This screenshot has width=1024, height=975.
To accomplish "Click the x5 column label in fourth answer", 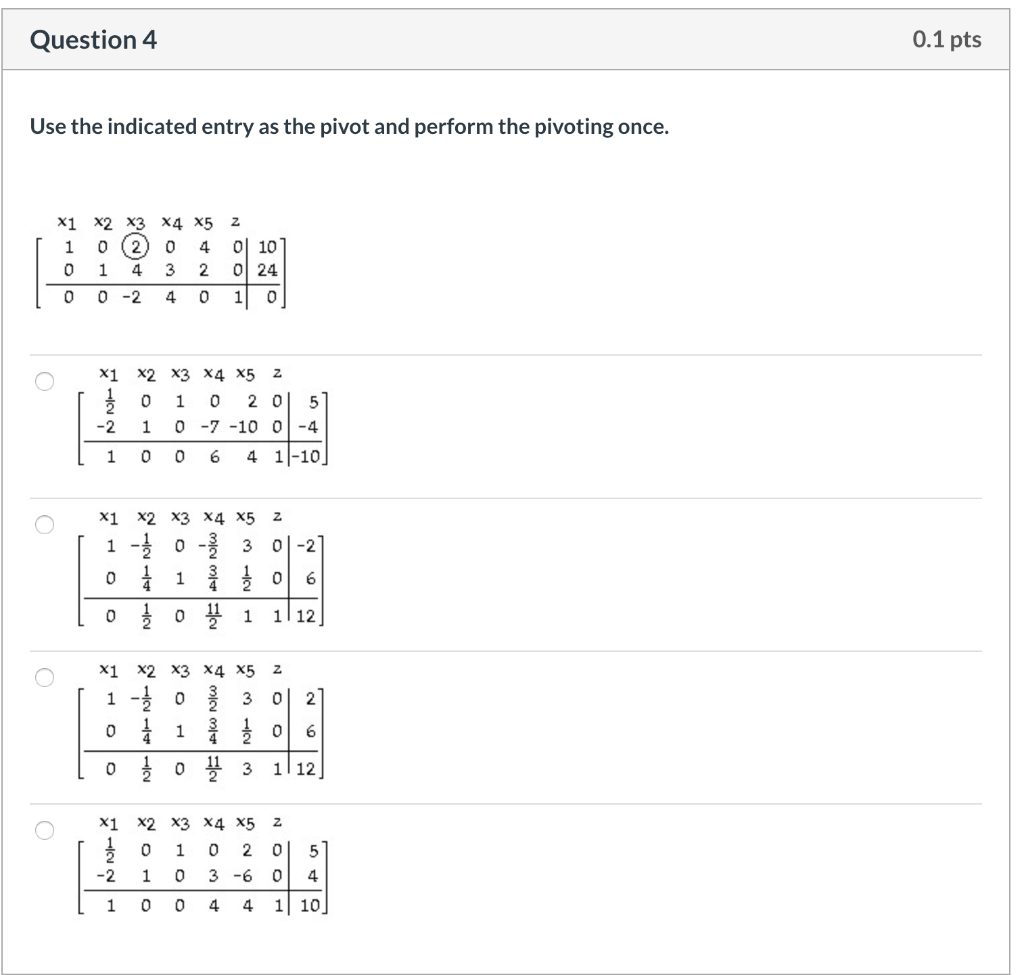I will point(246,823).
